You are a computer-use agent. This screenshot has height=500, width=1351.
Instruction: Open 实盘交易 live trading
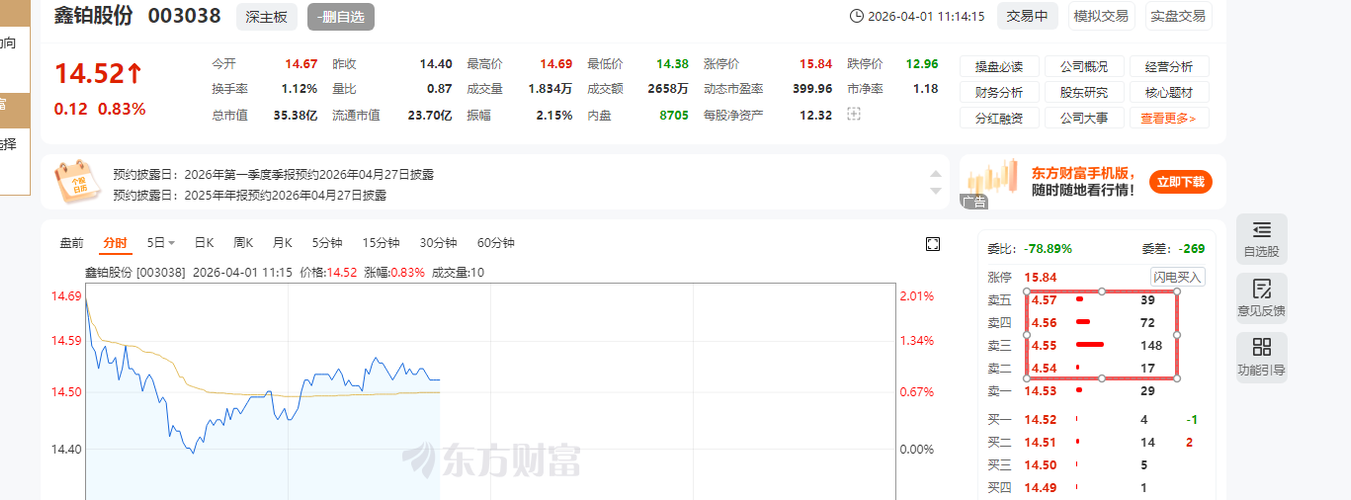(x=1177, y=16)
